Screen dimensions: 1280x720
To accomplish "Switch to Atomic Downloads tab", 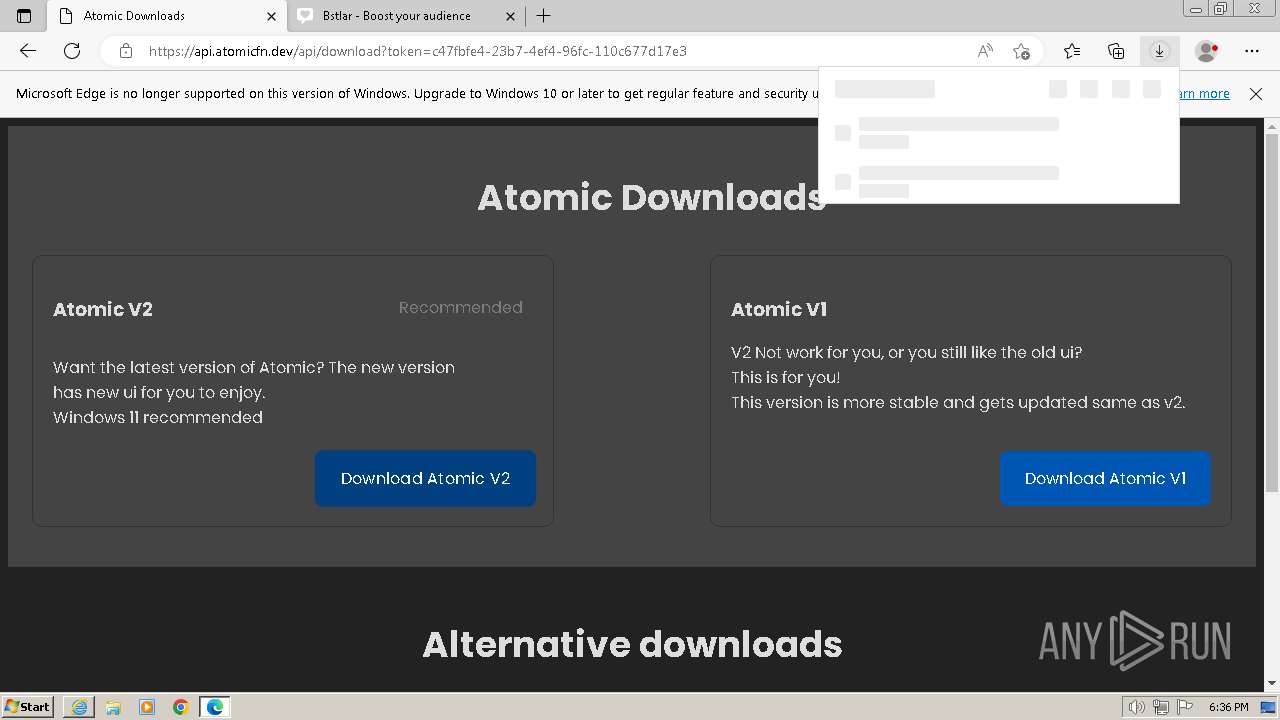I will [167, 16].
